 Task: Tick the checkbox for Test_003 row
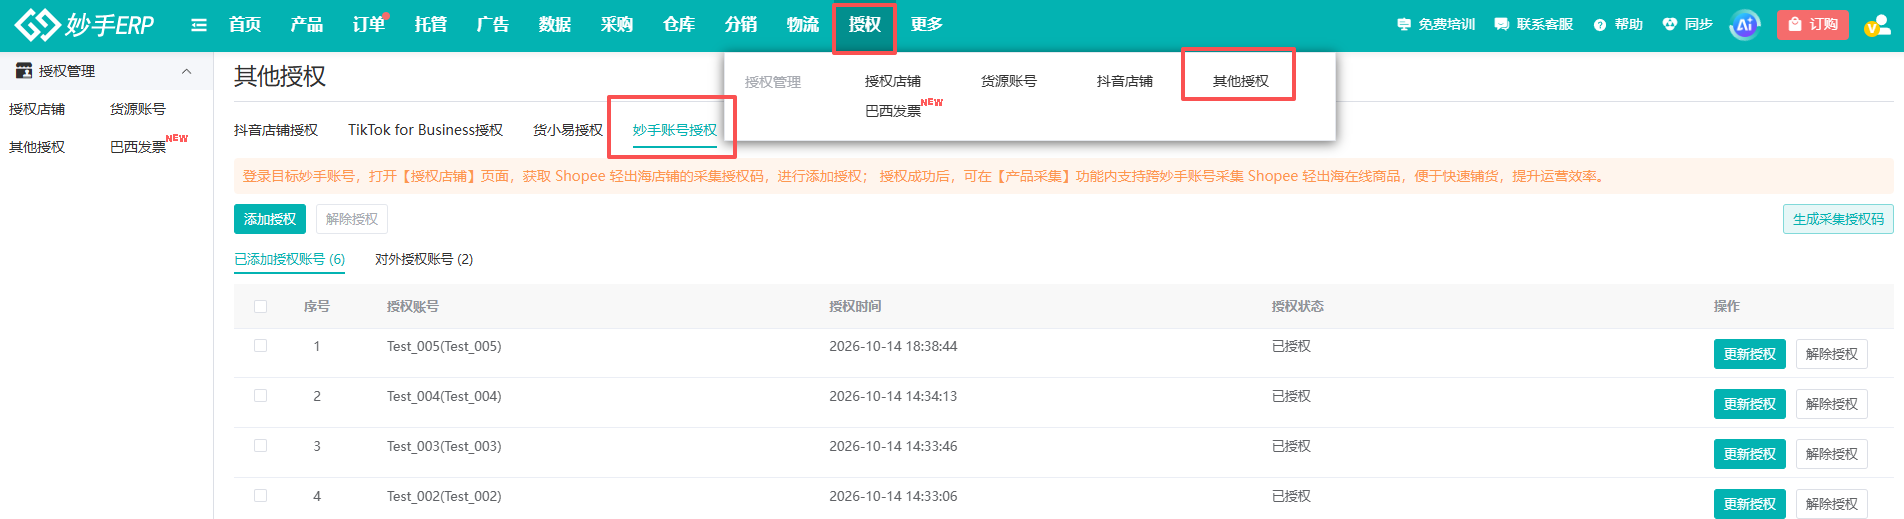(x=261, y=446)
